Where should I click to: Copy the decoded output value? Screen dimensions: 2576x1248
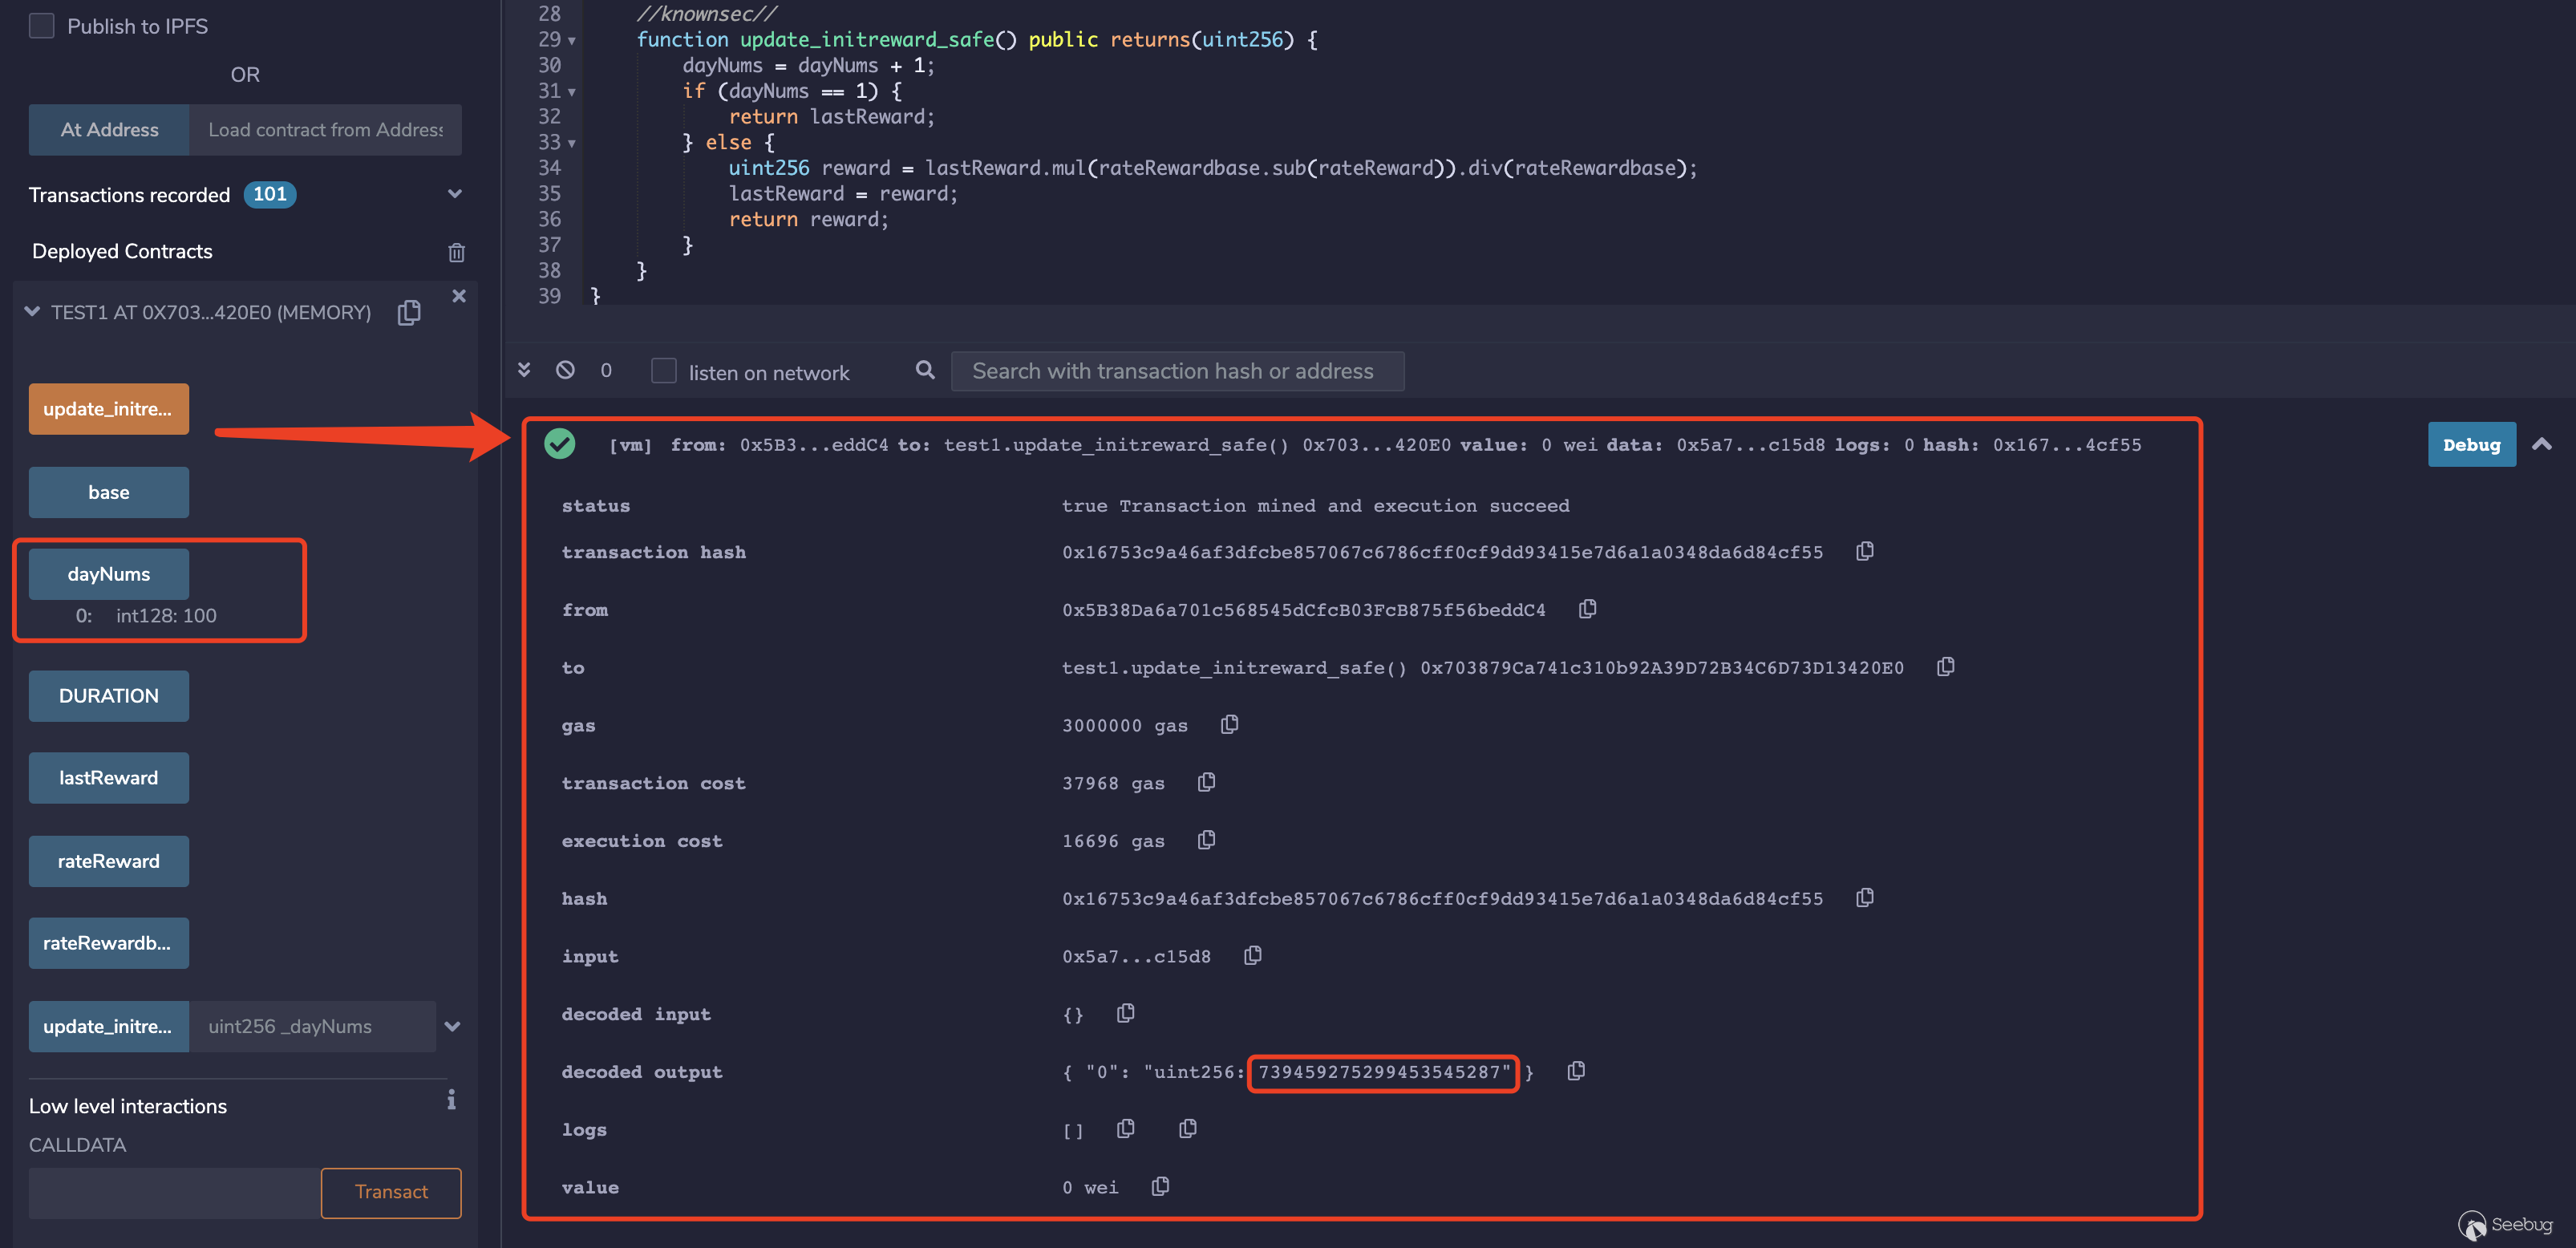point(1576,1071)
